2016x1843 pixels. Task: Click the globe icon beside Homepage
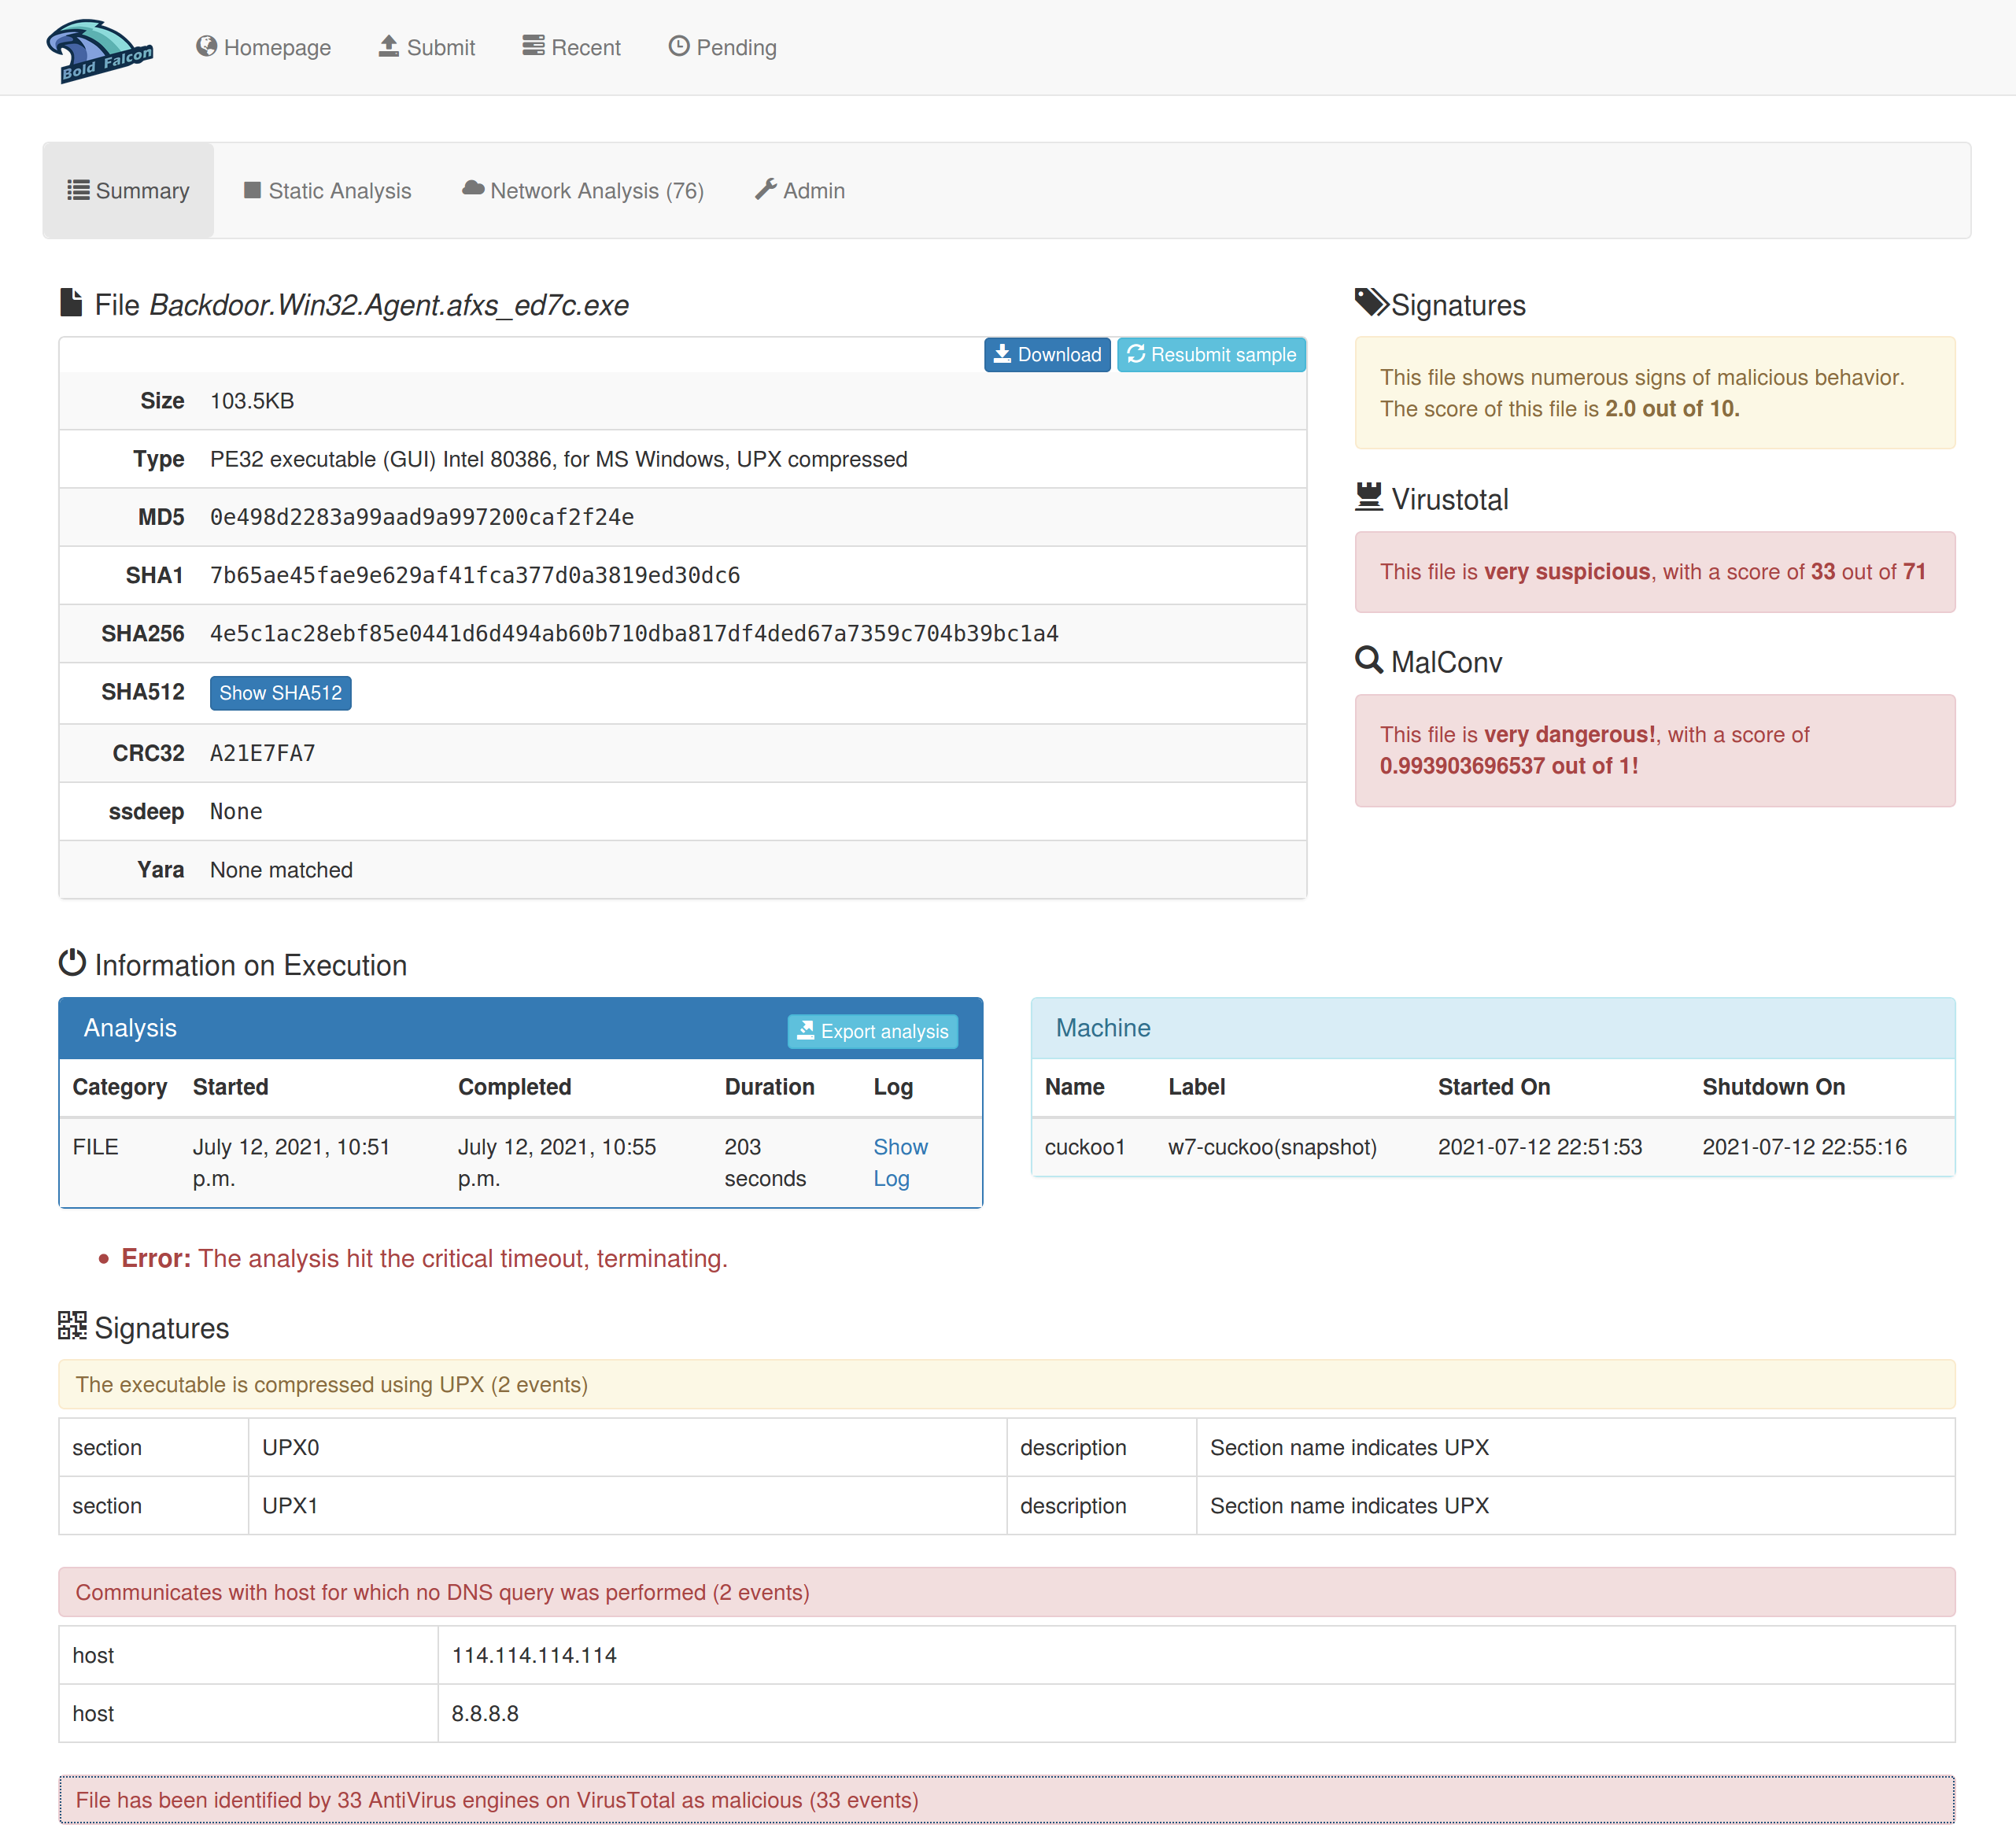pyautogui.click(x=206, y=46)
